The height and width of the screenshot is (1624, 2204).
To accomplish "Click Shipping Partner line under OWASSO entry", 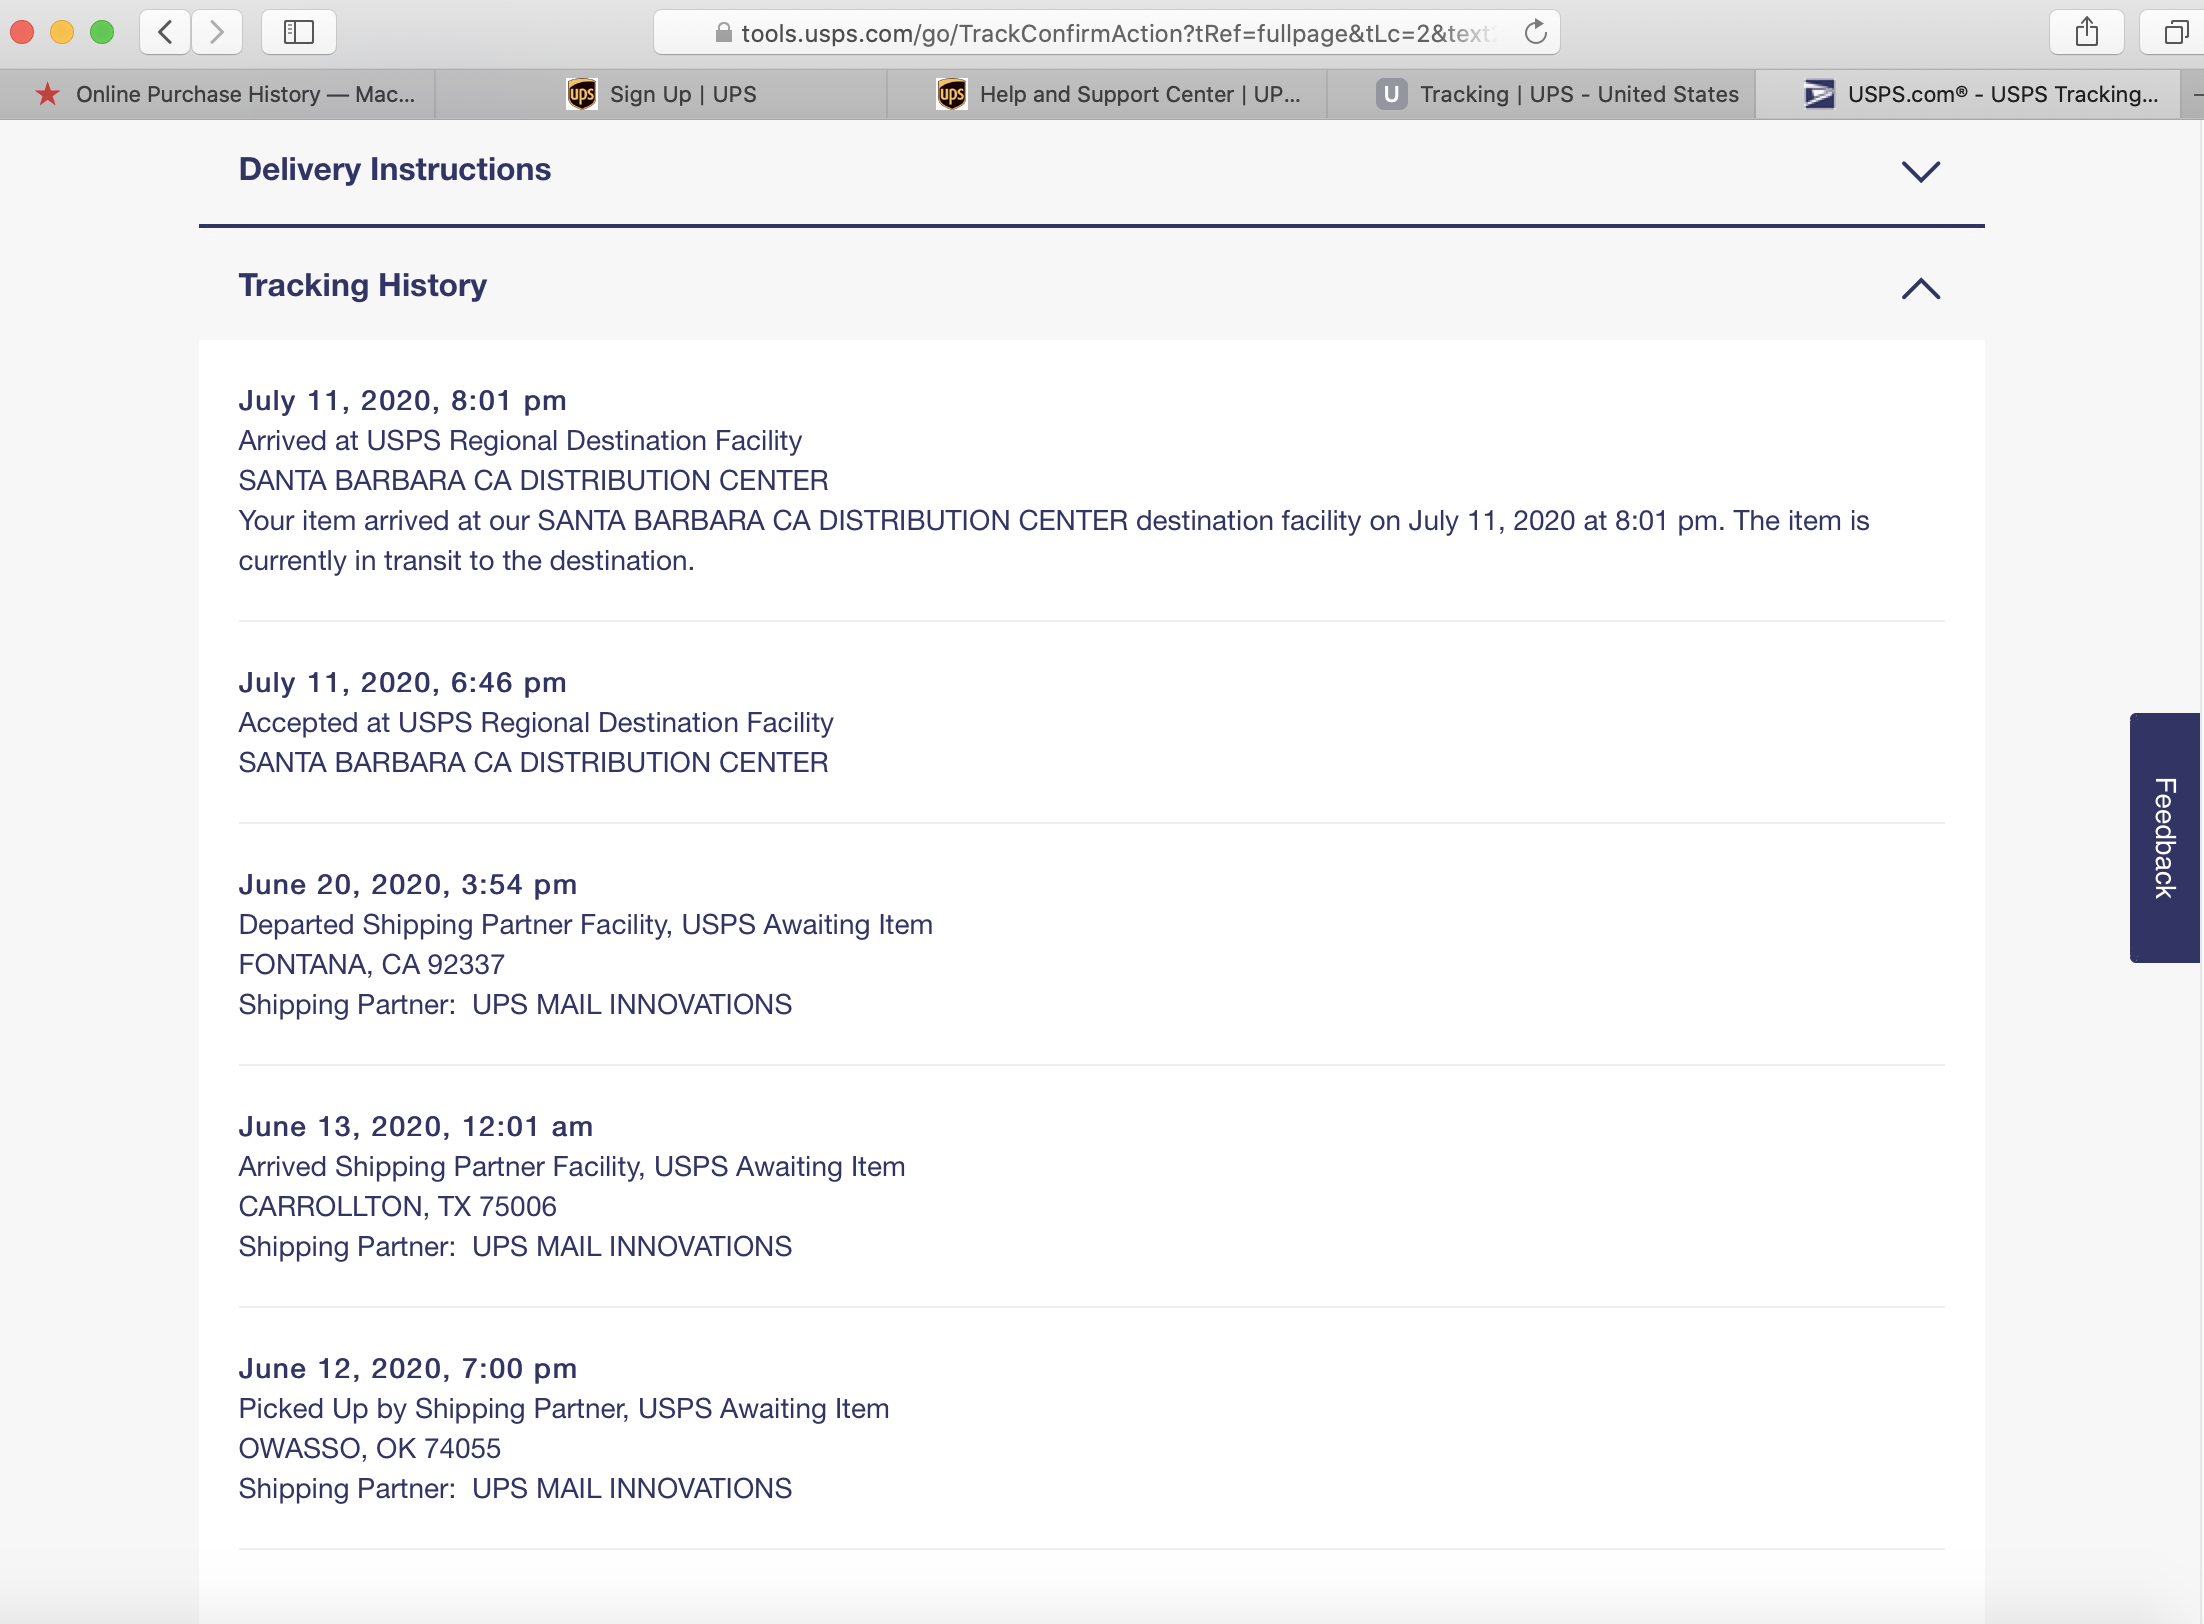I will click(x=515, y=1488).
